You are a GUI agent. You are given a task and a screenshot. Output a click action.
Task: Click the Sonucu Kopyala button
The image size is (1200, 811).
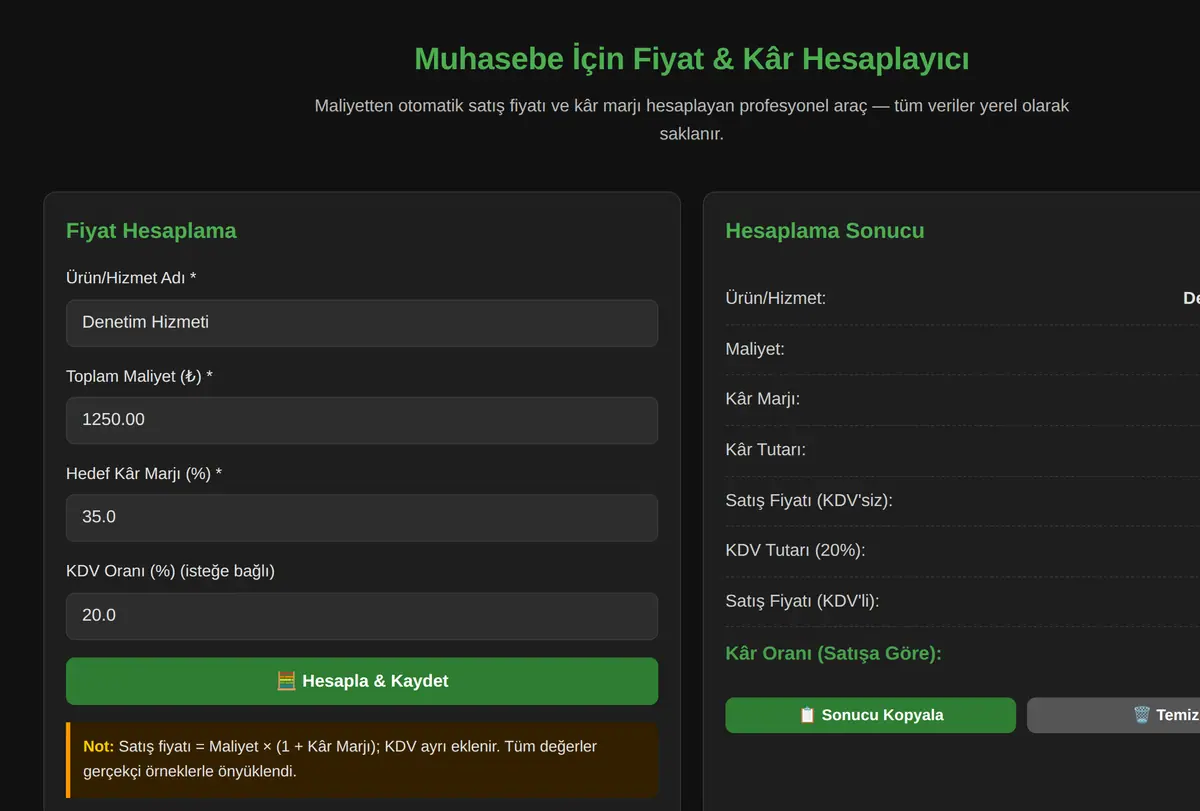870,715
